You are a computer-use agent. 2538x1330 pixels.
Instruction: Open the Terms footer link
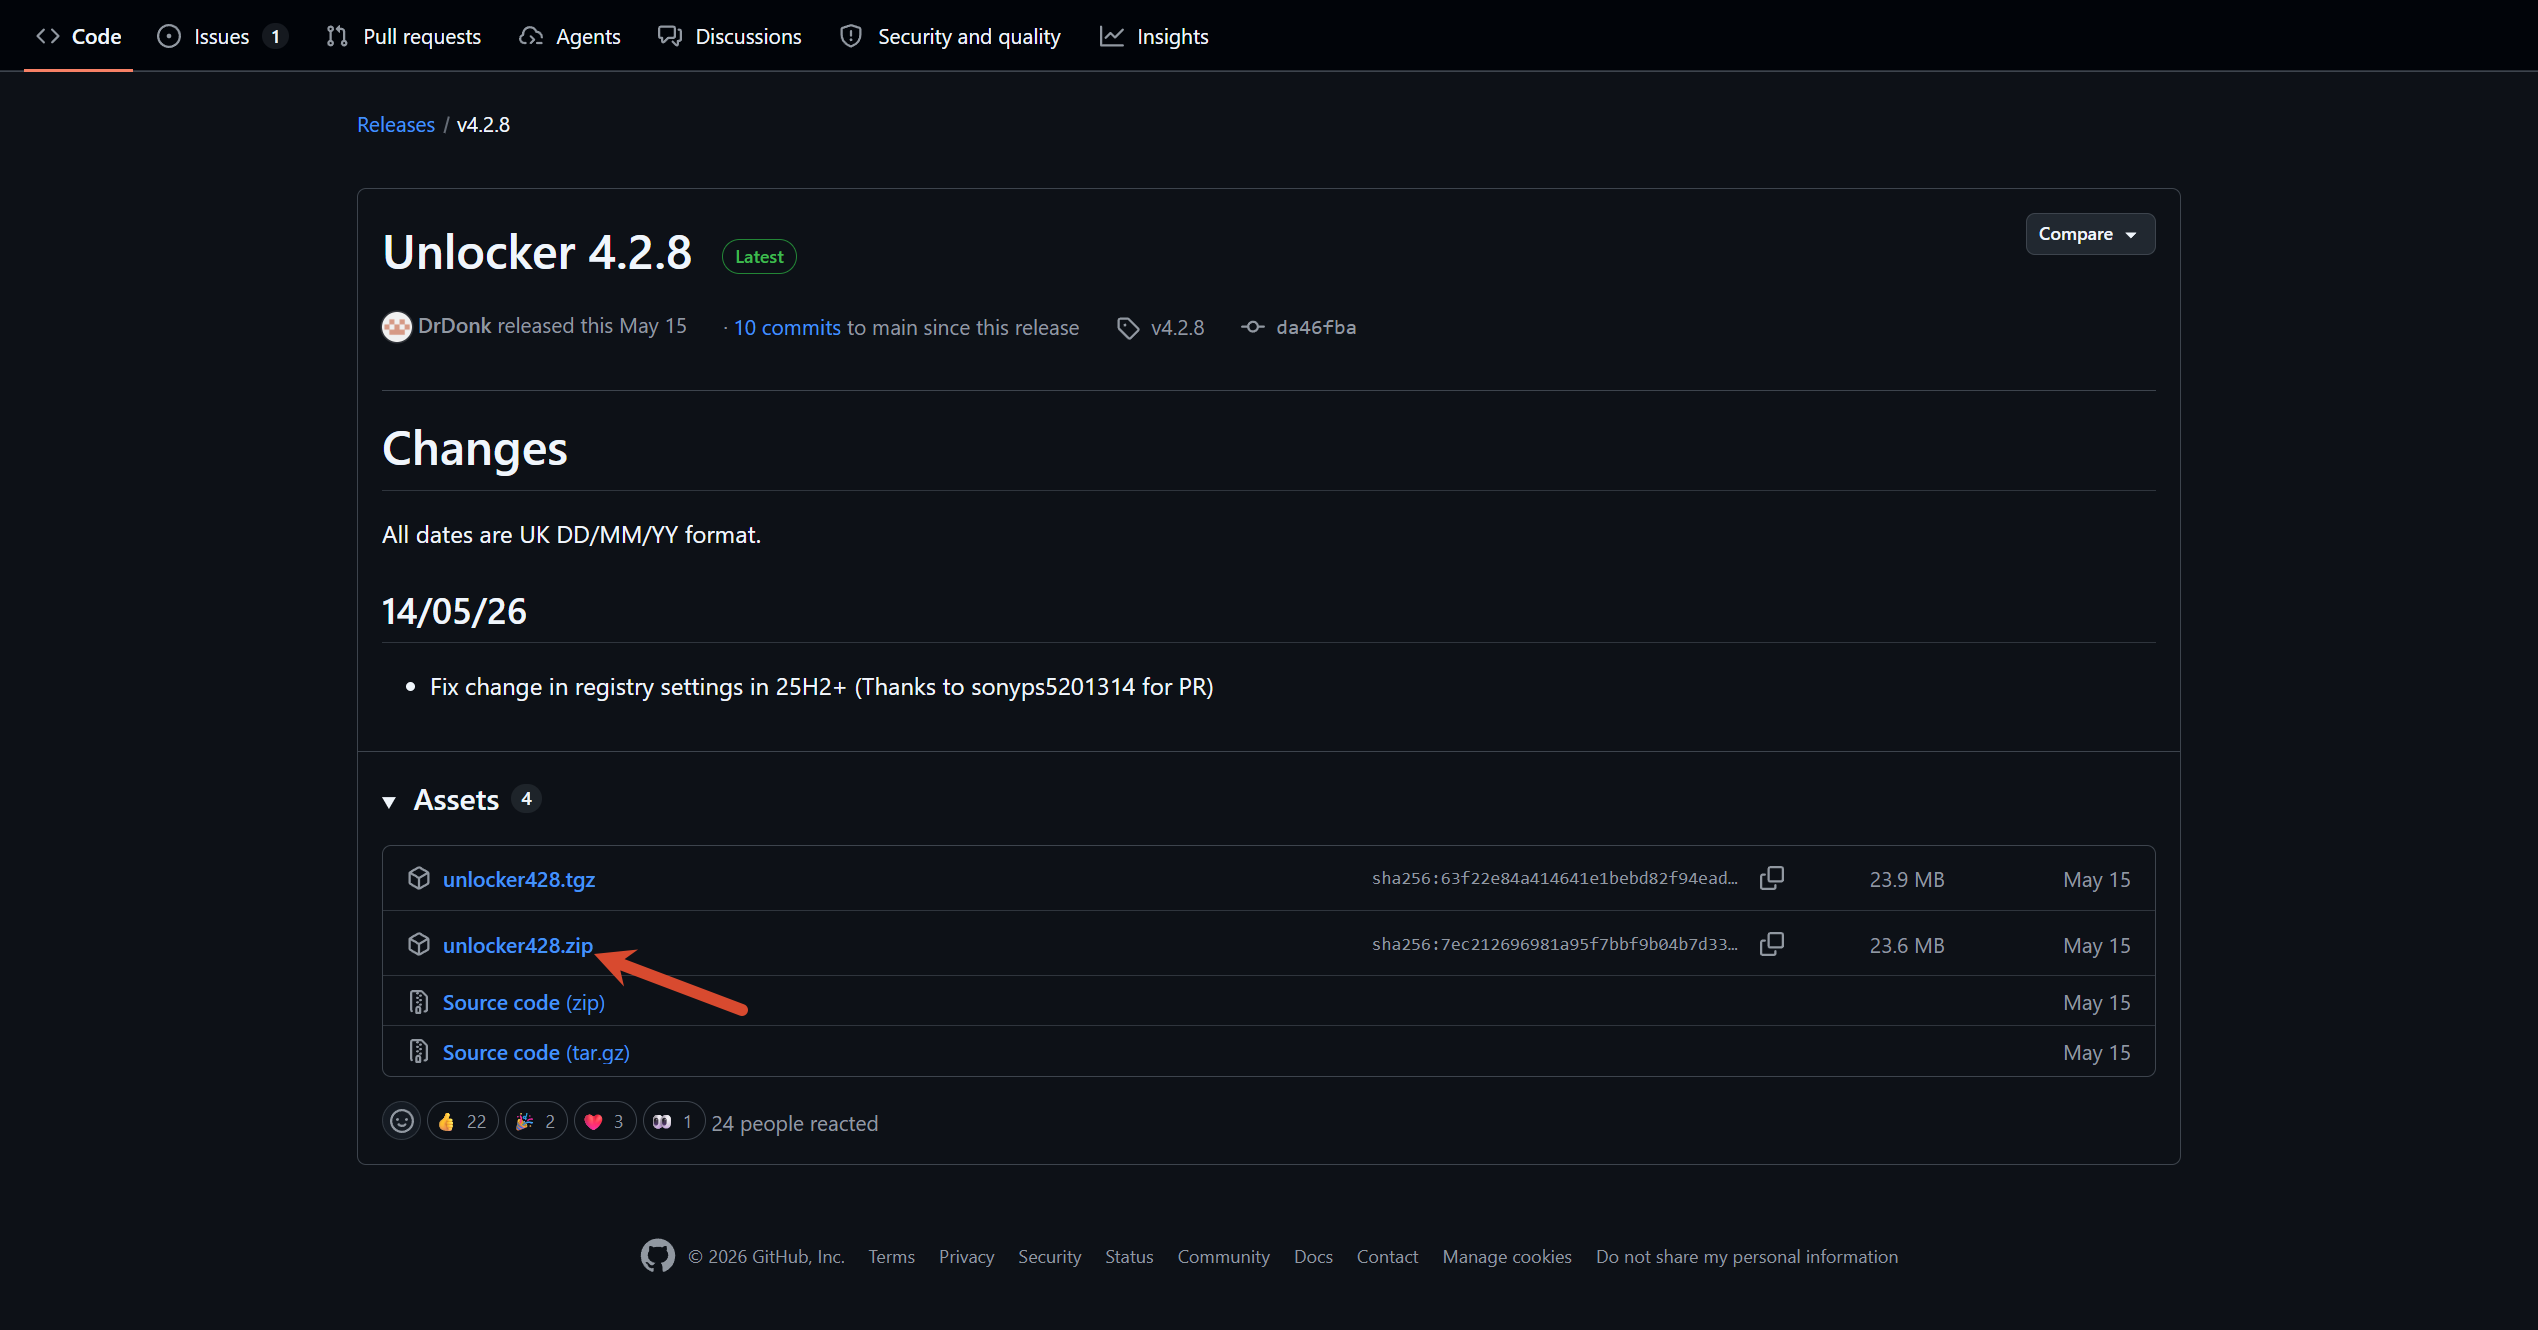tap(891, 1256)
